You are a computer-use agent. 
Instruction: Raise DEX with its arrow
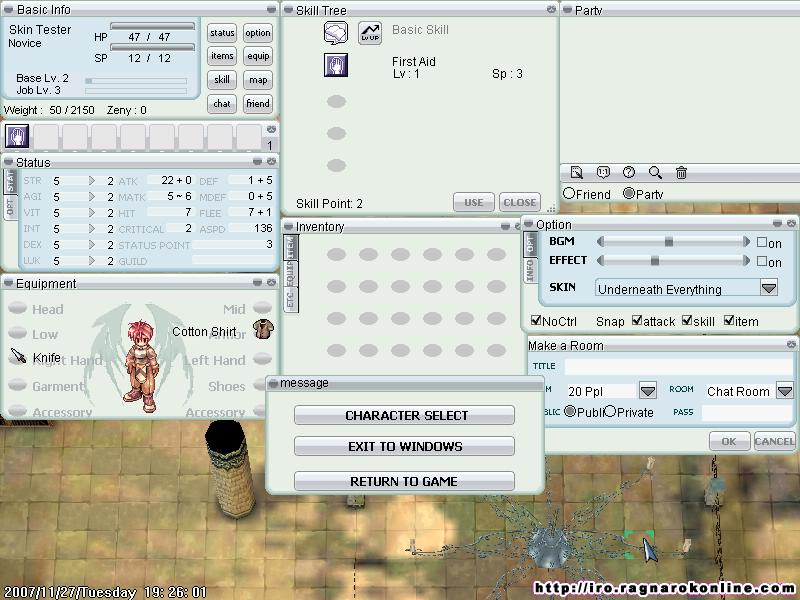pyautogui.click(x=92, y=244)
